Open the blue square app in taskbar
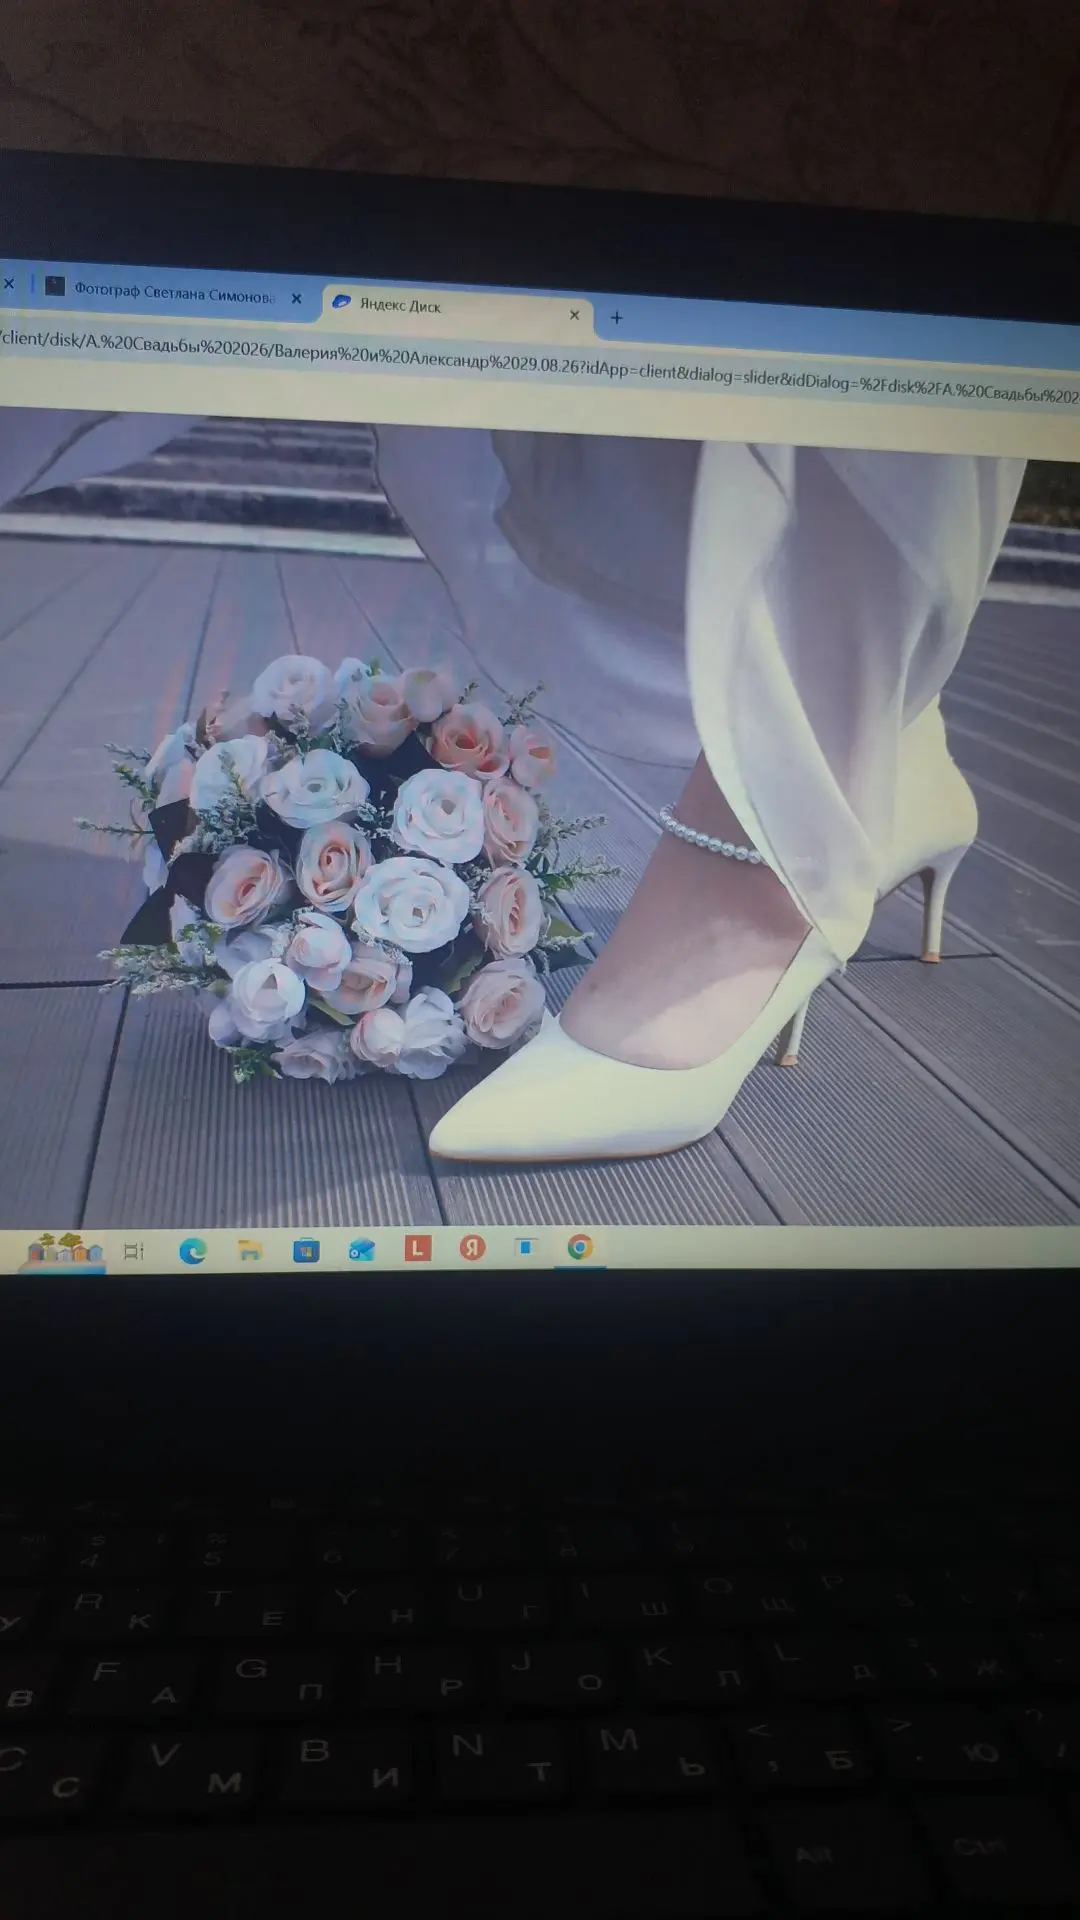Screen dimensions: 1080x1920 (x=526, y=1247)
